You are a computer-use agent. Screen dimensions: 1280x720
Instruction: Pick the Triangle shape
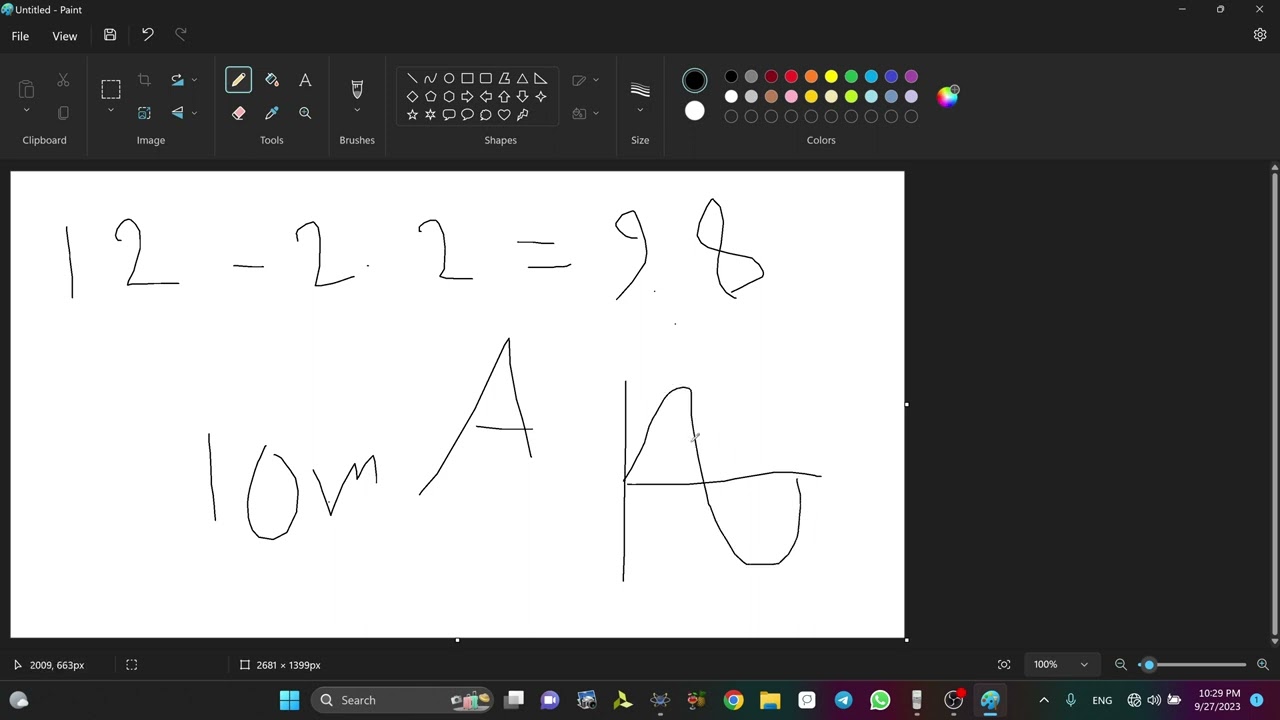point(522,78)
